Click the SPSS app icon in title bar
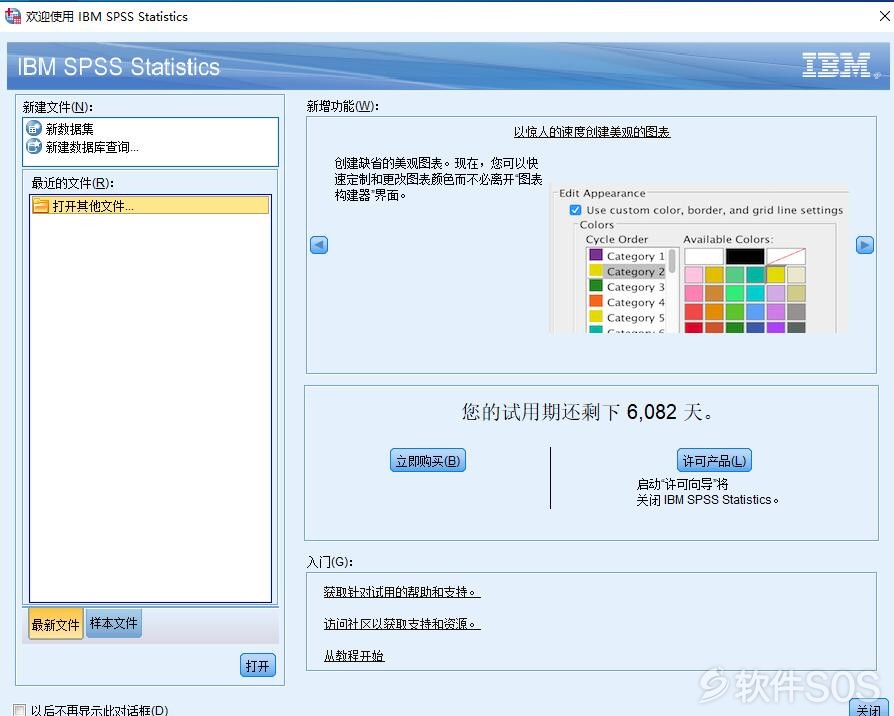 click(x=12, y=16)
